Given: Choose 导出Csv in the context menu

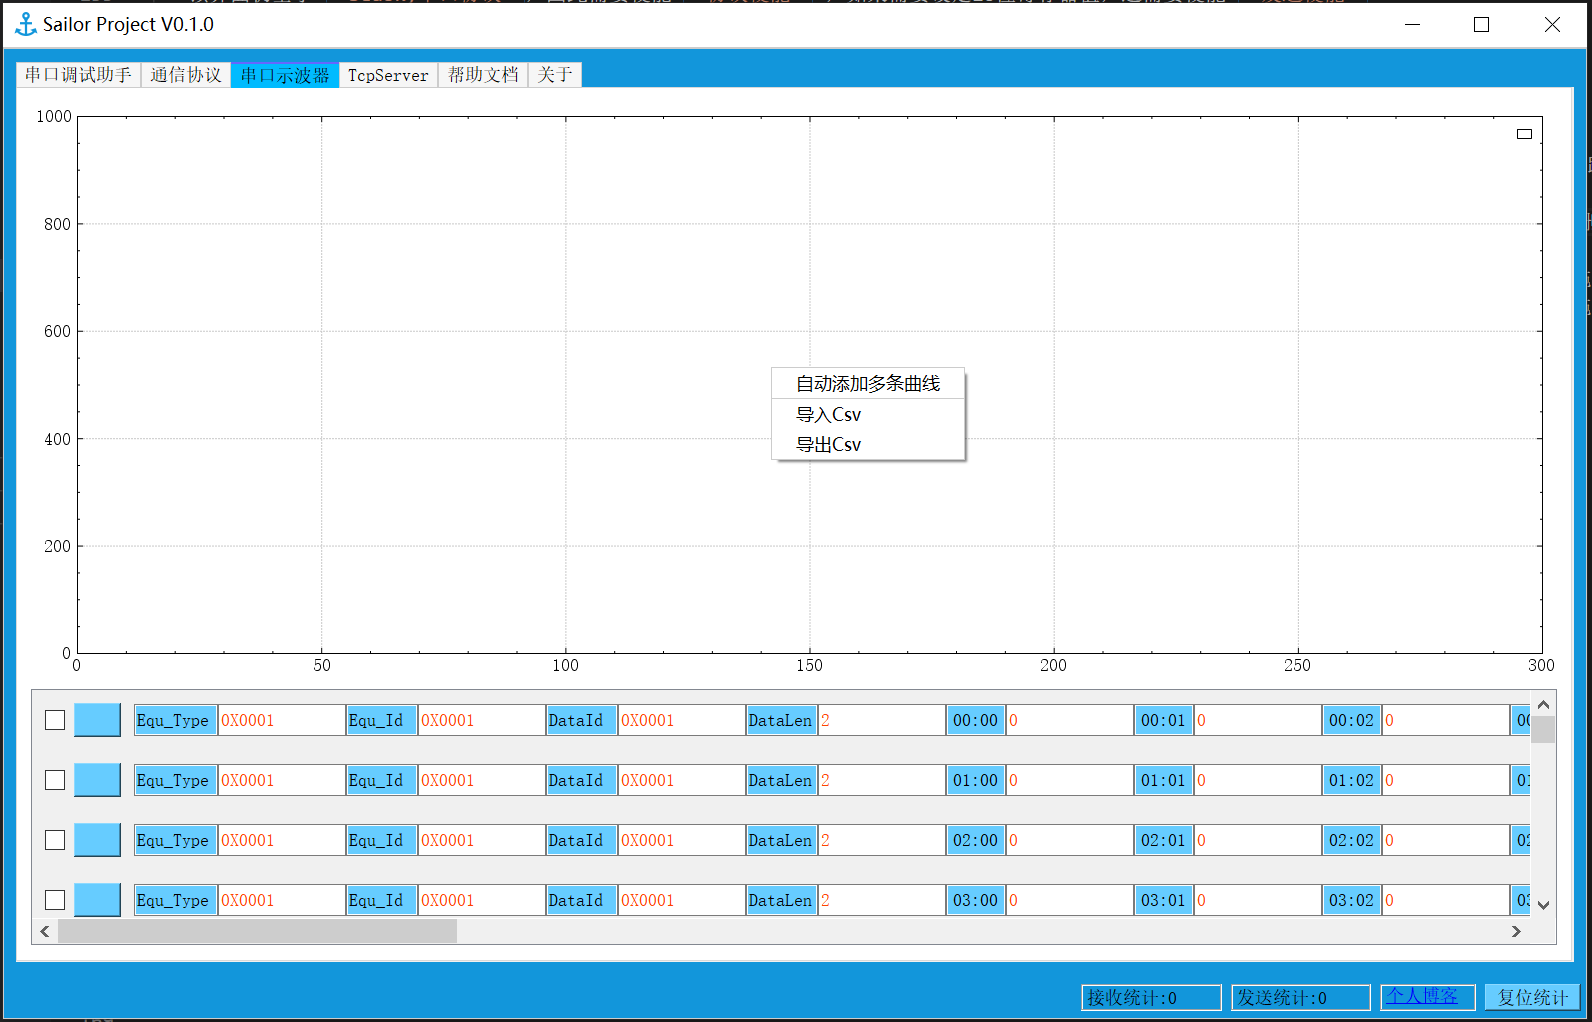Looking at the screenshot, I should [828, 445].
